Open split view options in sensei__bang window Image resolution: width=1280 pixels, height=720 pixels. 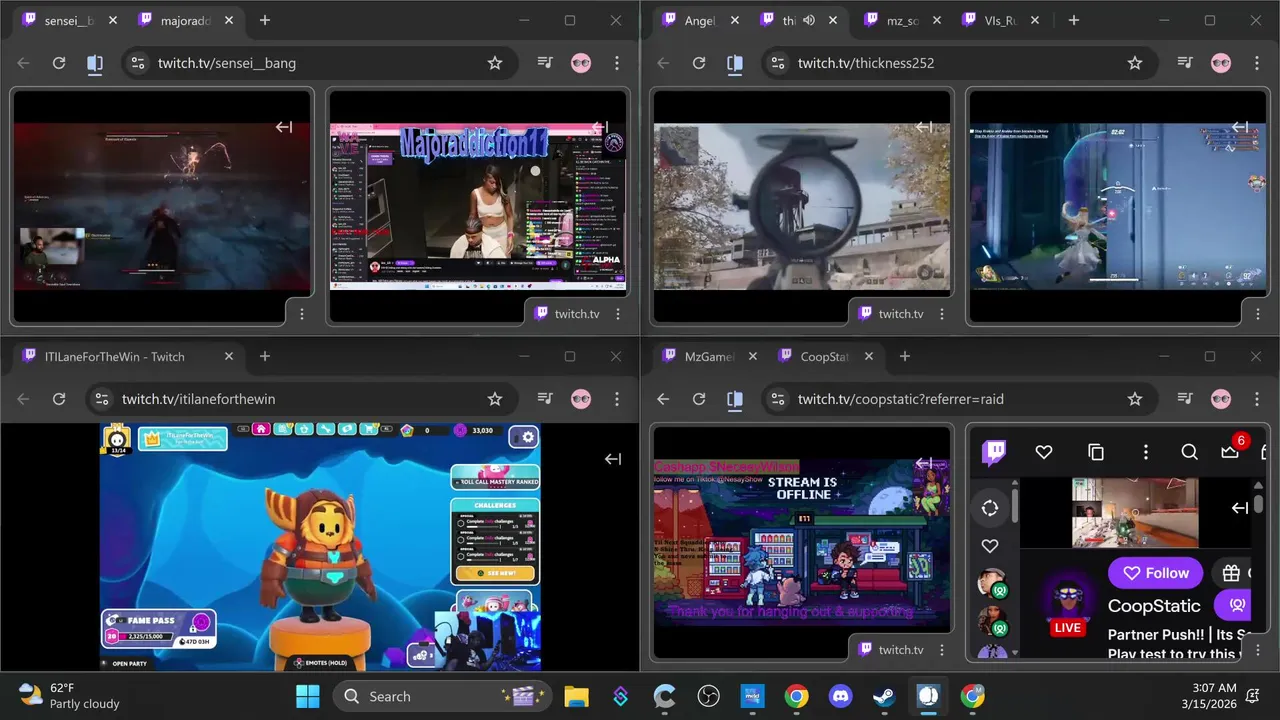coord(95,63)
